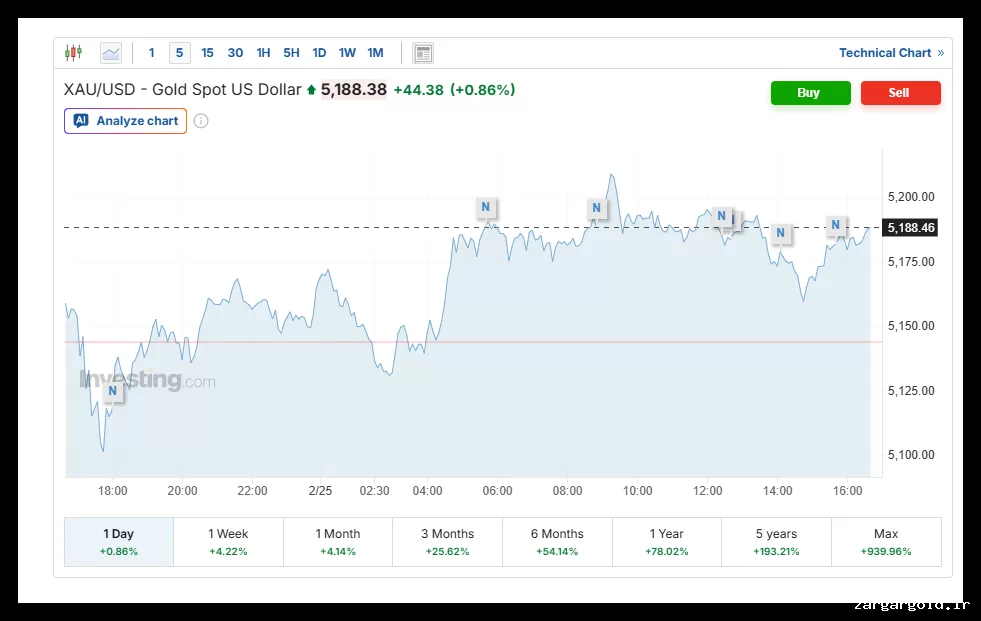The height and width of the screenshot is (621, 981).
Task: Open the news marker before 09:00
Action: coord(596,208)
